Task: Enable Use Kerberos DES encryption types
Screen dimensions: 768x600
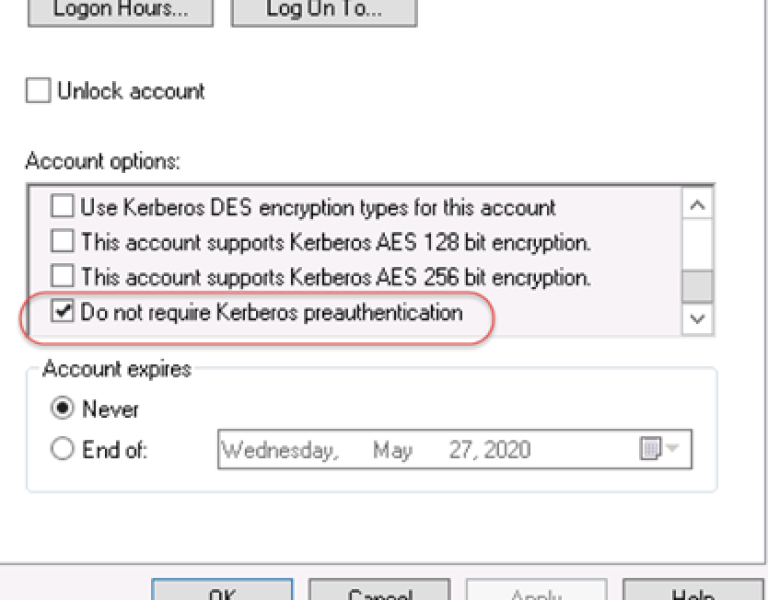Action: tap(63, 208)
